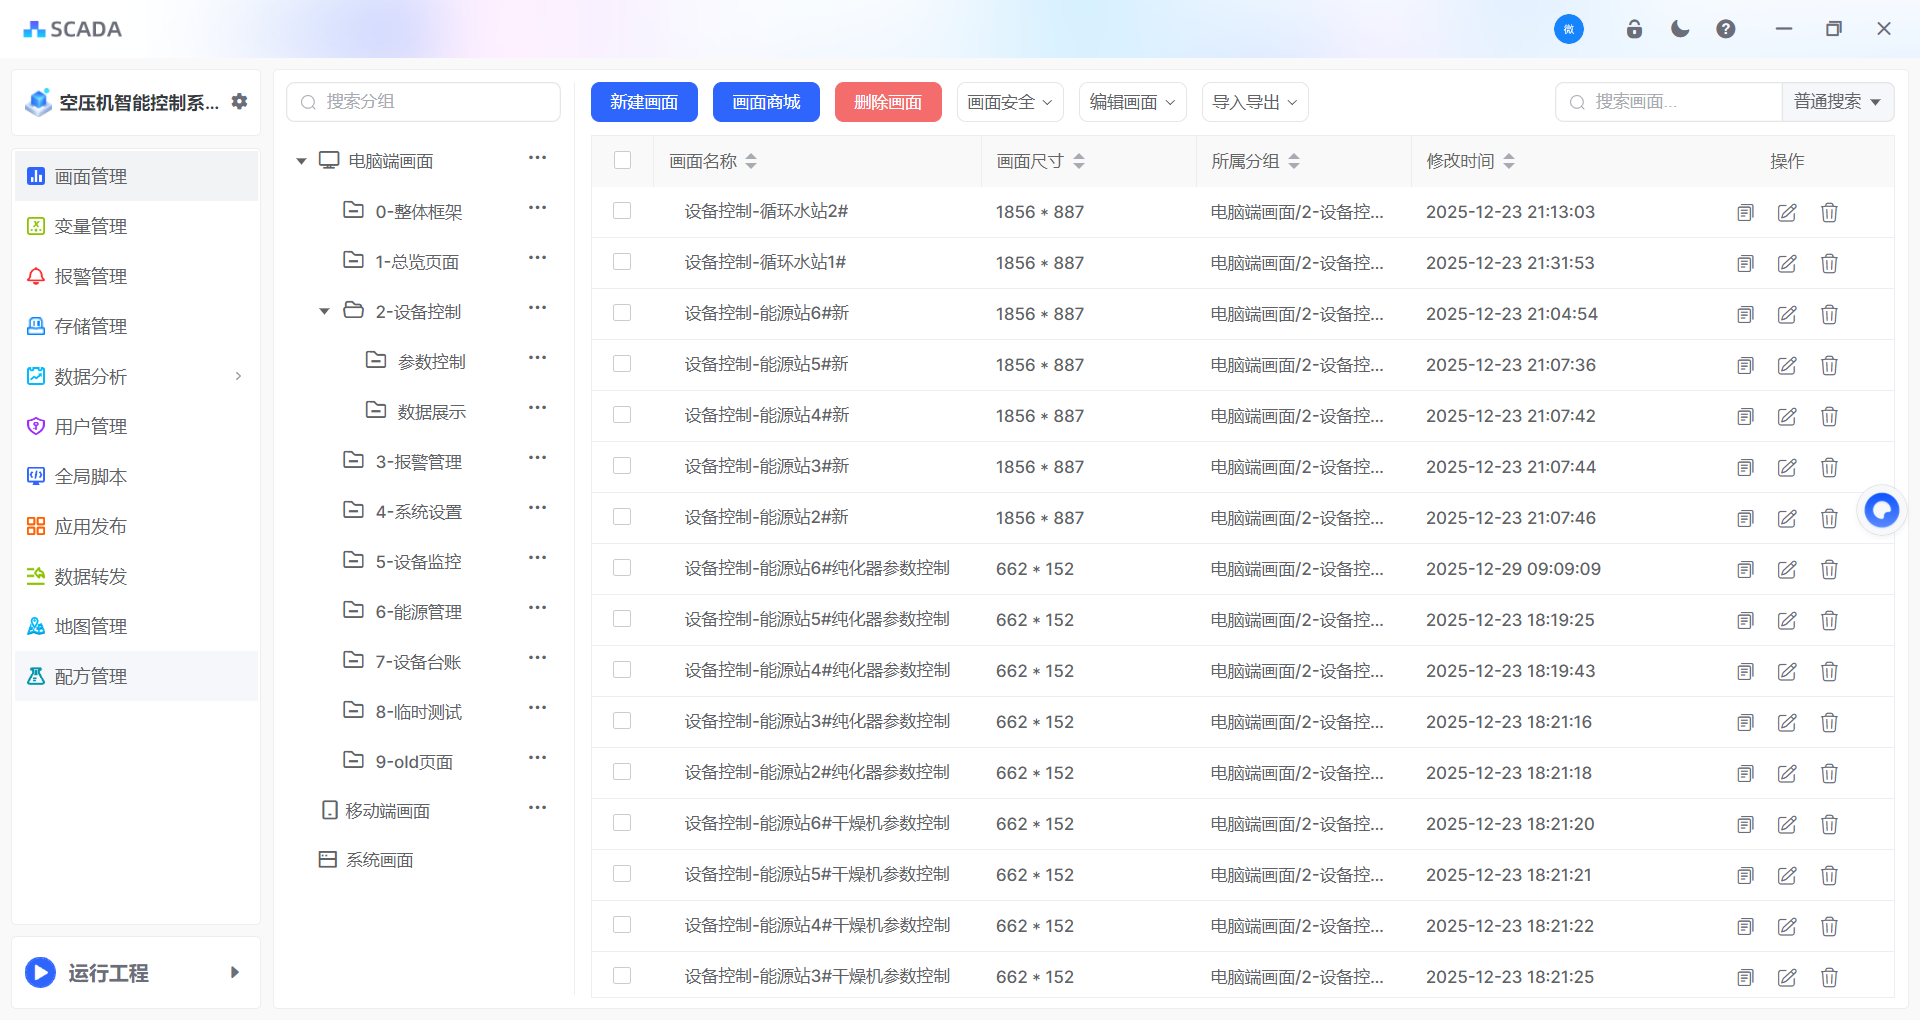Click the lock icon in title bar

[x=1634, y=29]
